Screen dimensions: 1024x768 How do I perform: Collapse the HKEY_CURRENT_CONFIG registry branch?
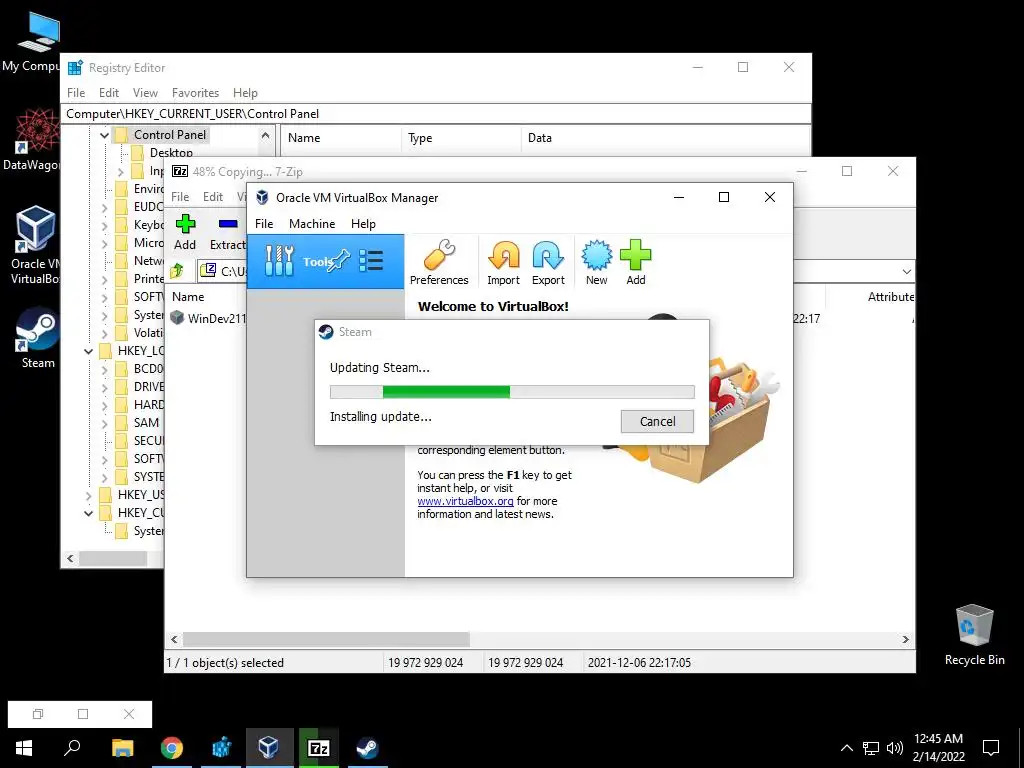88,513
